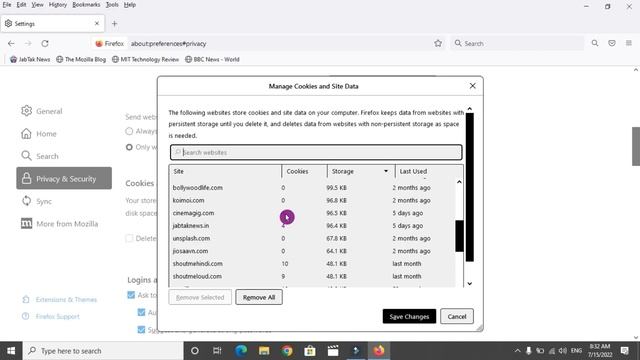Sort by Storage column header

[360, 171]
